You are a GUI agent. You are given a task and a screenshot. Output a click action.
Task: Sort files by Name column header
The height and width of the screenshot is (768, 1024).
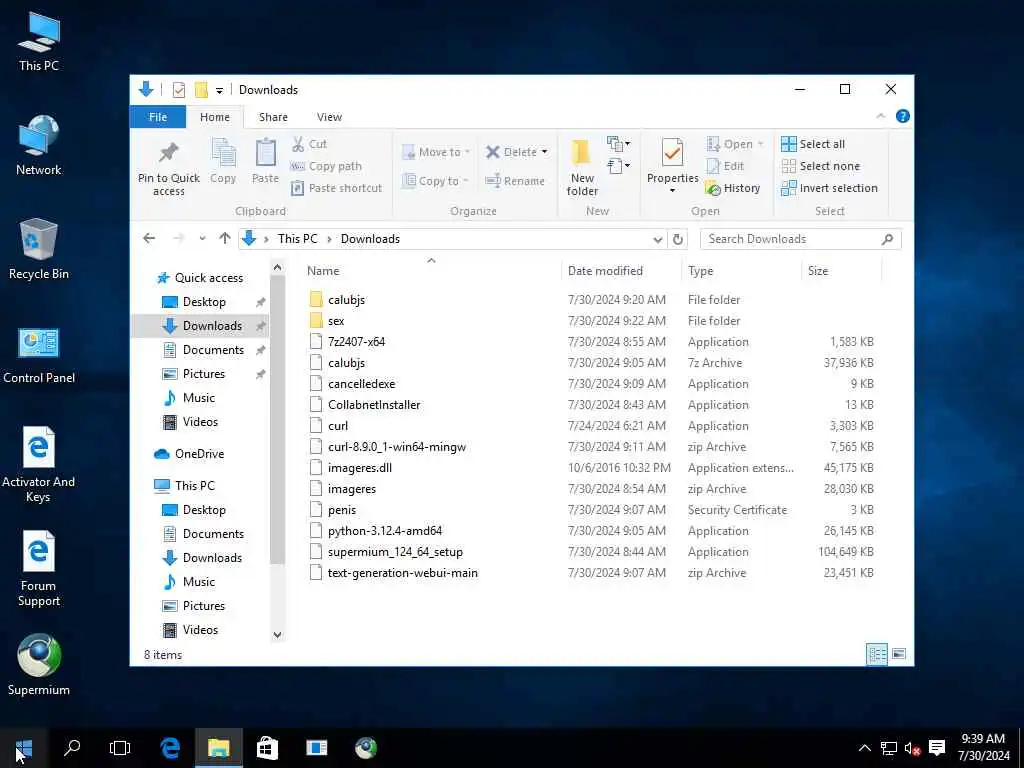click(x=323, y=270)
